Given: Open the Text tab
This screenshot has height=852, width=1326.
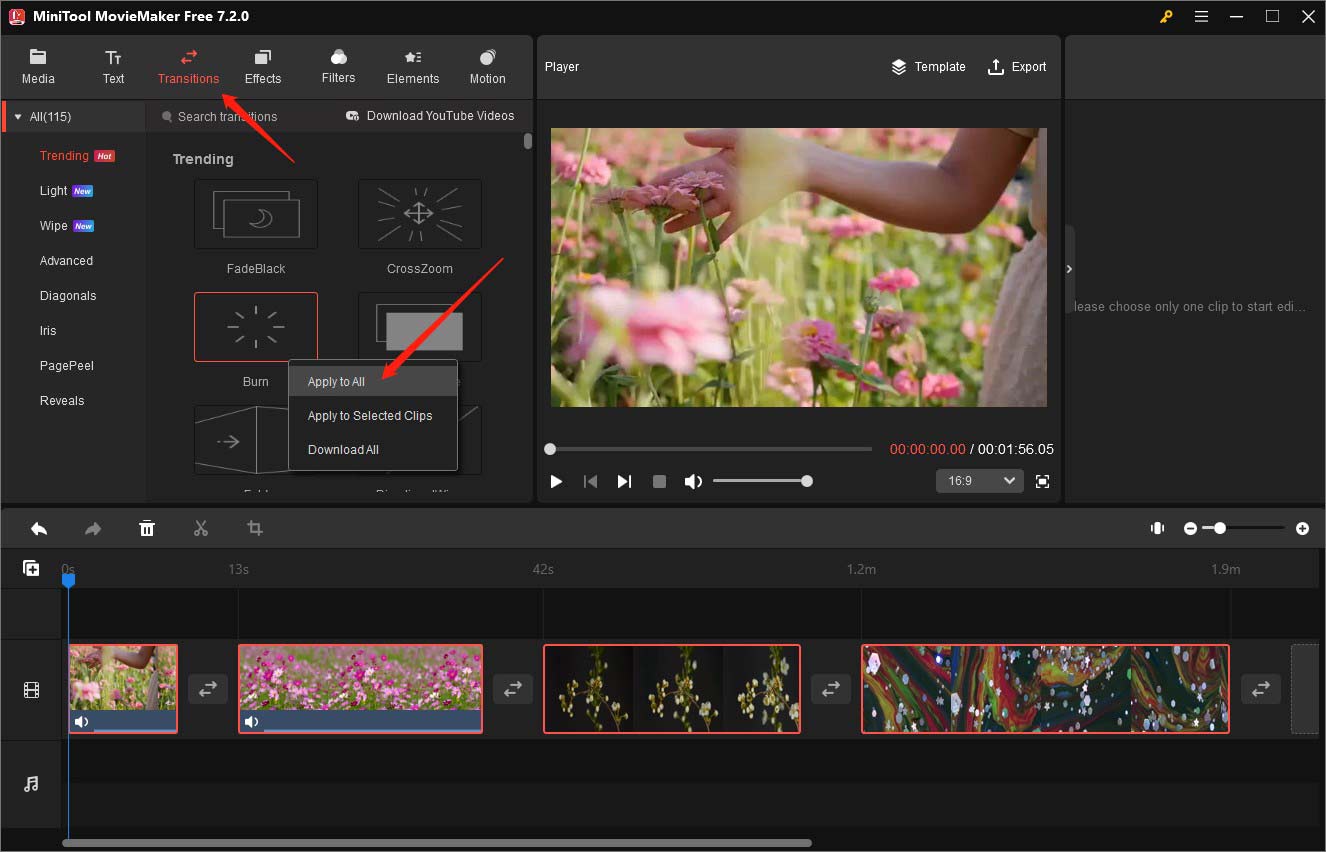Looking at the screenshot, I should pos(114,67).
